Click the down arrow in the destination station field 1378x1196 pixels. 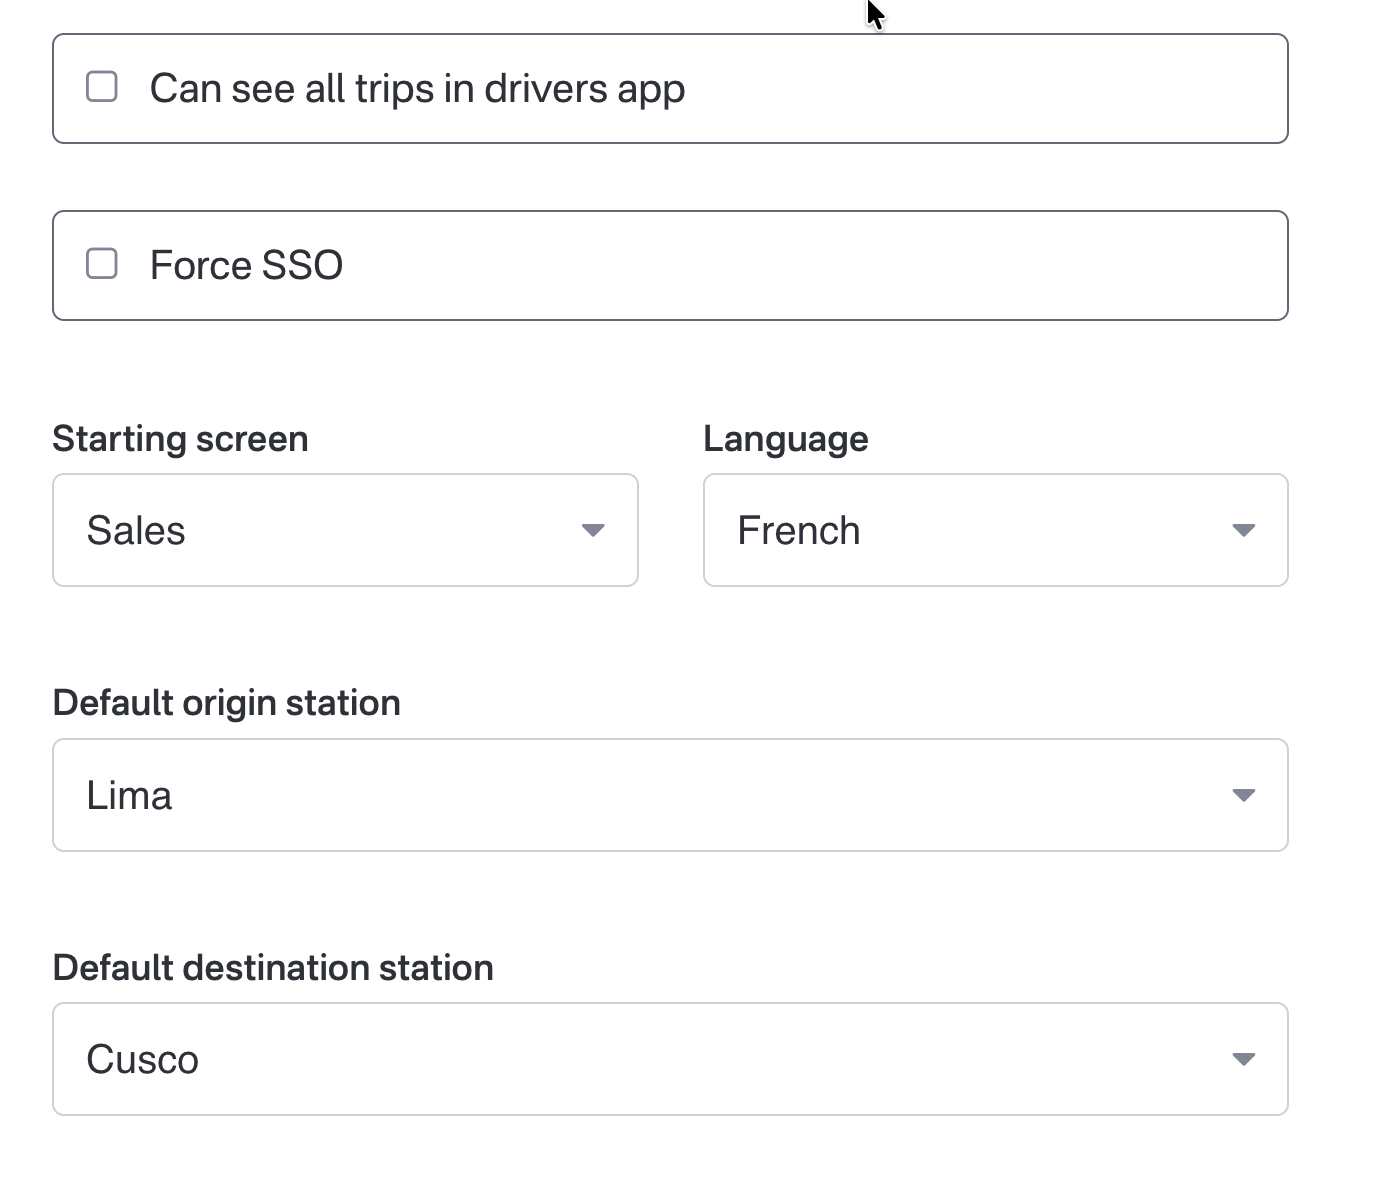1243,1059
